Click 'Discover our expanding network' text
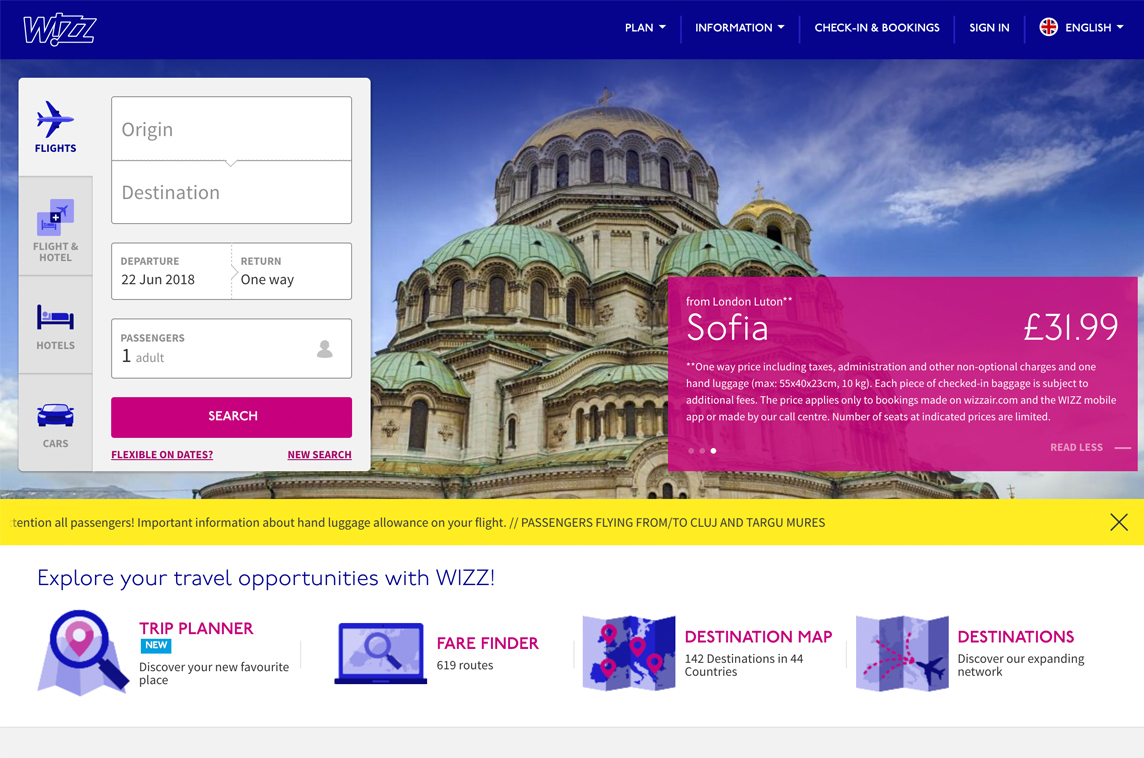Viewport: 1144px width, 758px height. 1021,665
